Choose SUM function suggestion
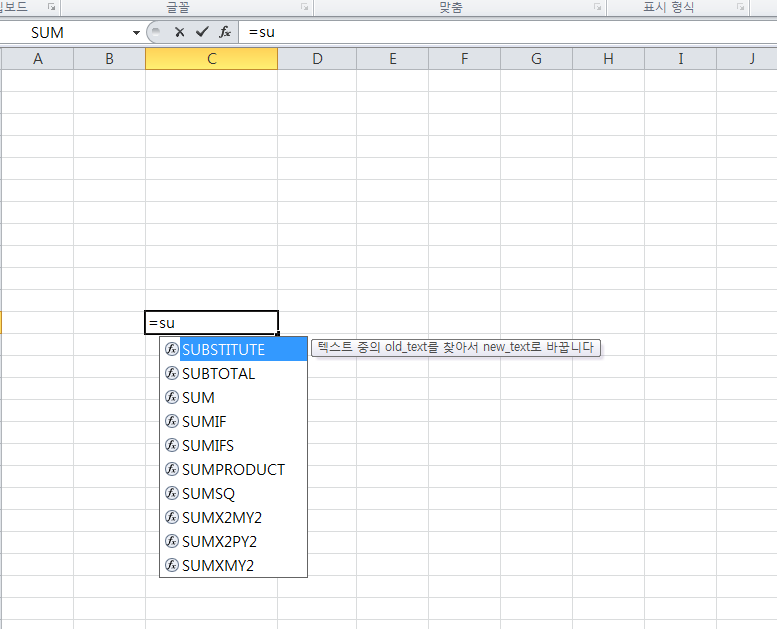The height and width of the screenshot is (629, 777). [x=233, y=398]
